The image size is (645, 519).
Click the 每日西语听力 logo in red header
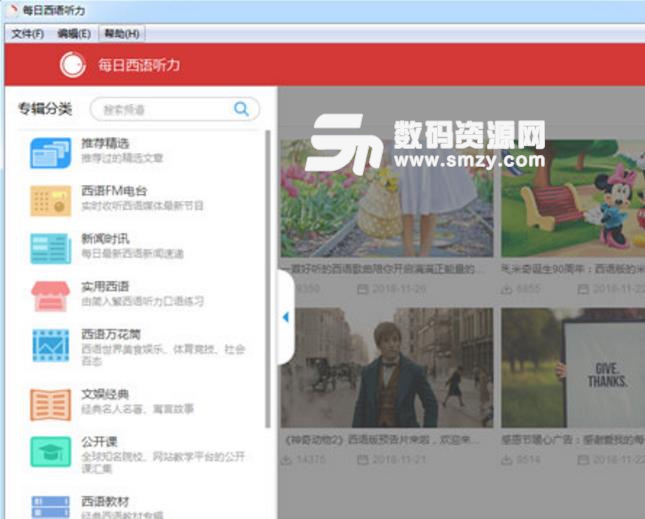tap(73, 65)
